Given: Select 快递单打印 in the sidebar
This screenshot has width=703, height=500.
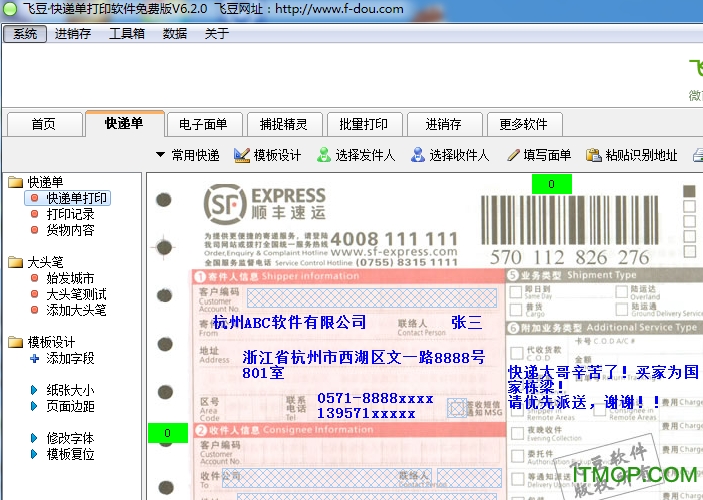Looking at the screenshot, I should 68,198.
